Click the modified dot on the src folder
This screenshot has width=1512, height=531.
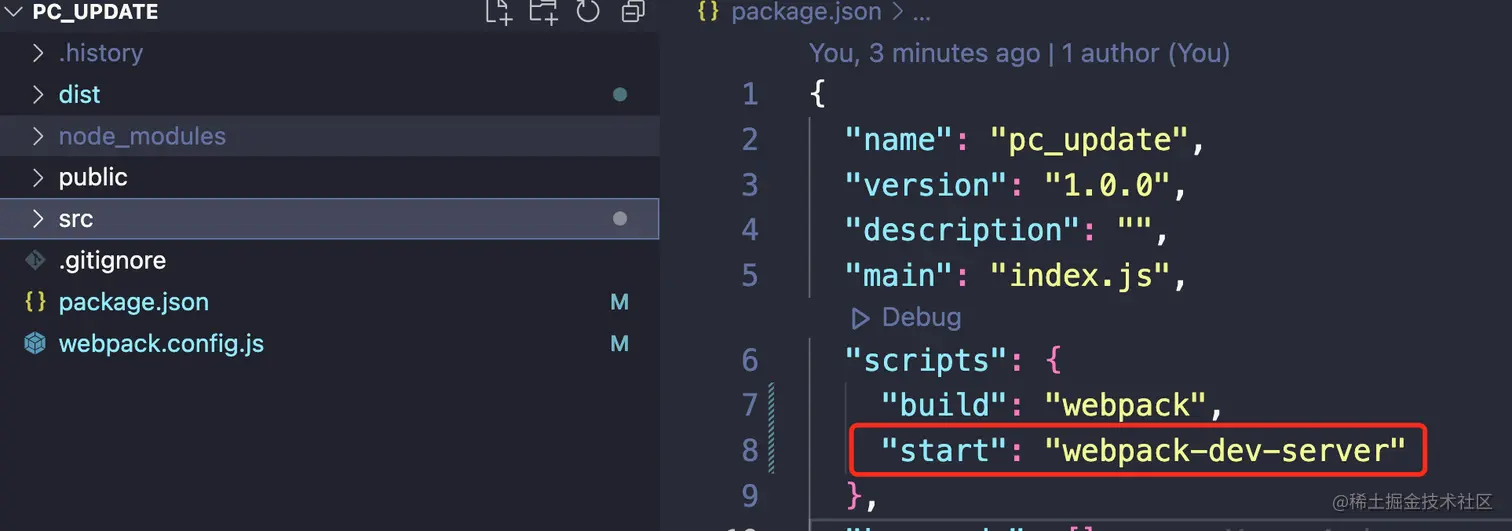click(x=620, y=218)
